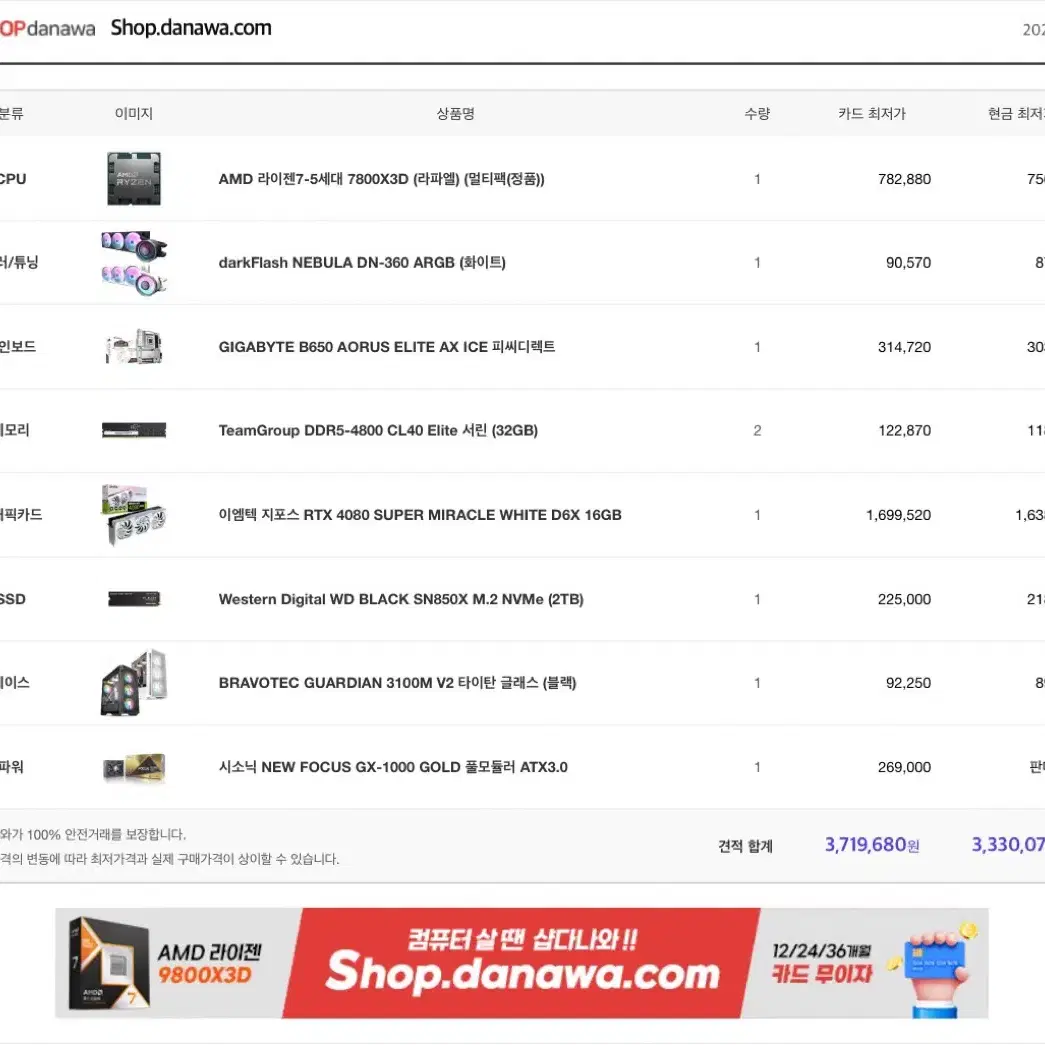Open 이엠텍 지포스 RTX 4080 SUPER product name
This screenshot has width=1045, height=1045.
[x=420, y=515]
